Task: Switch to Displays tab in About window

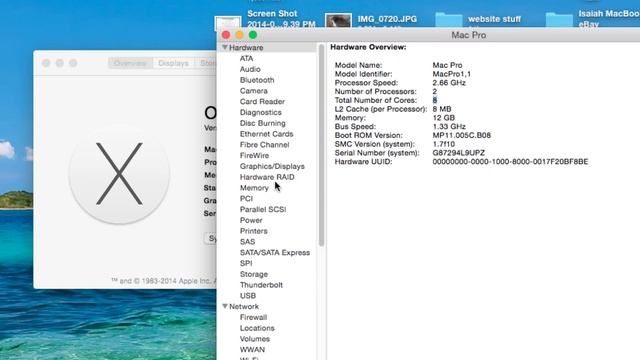Action: [x=173, y=63]
